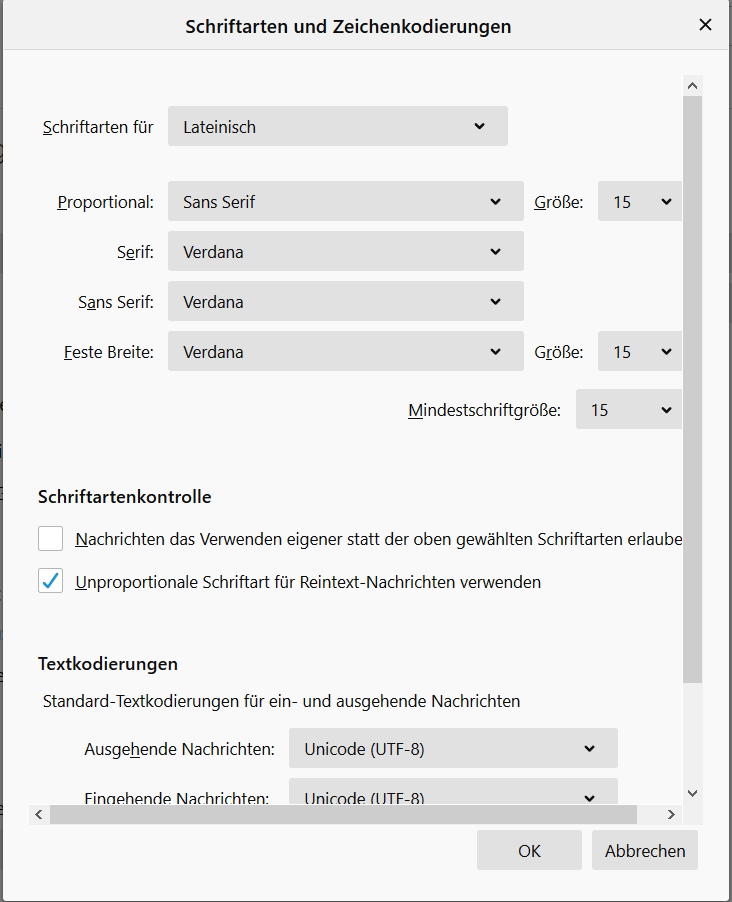Change the Feste Breite Größe dropdown

[x=640, y=352]
